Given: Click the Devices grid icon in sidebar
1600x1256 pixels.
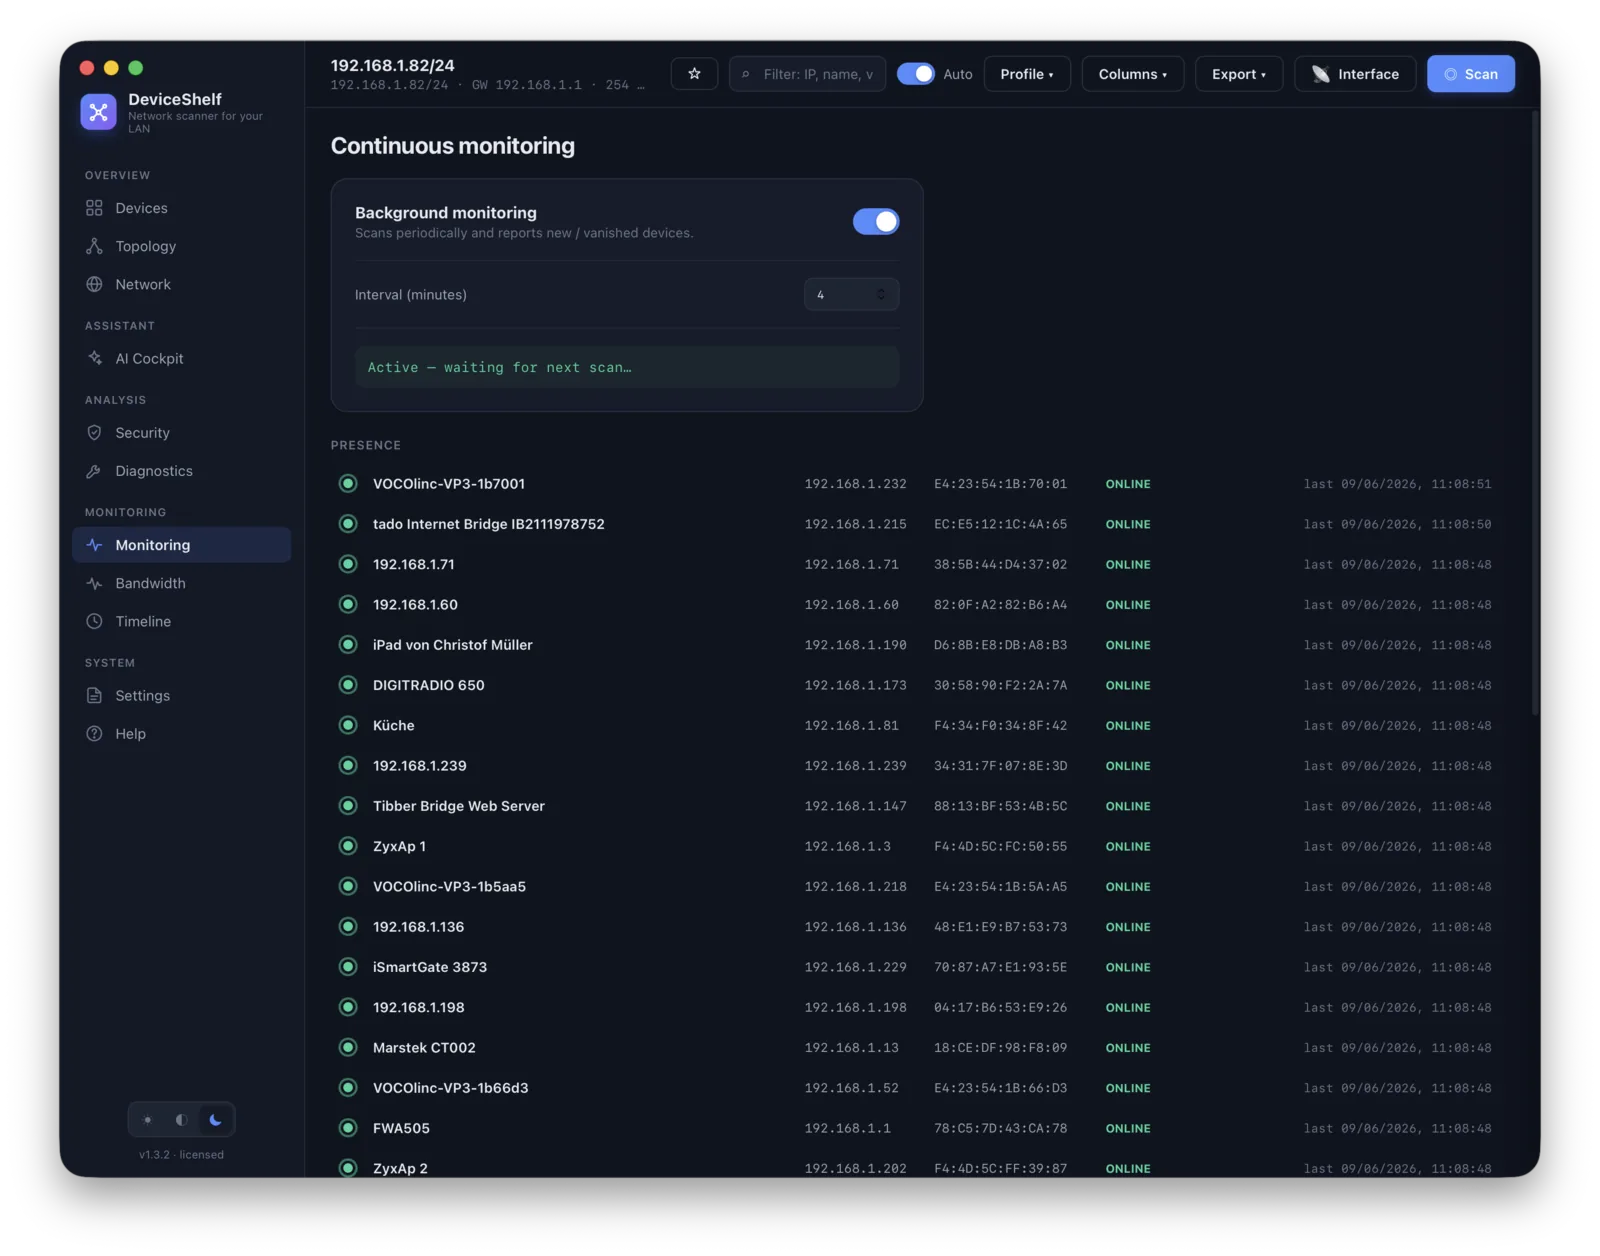Looking at the screenshot, I should [x=94, y=208].
